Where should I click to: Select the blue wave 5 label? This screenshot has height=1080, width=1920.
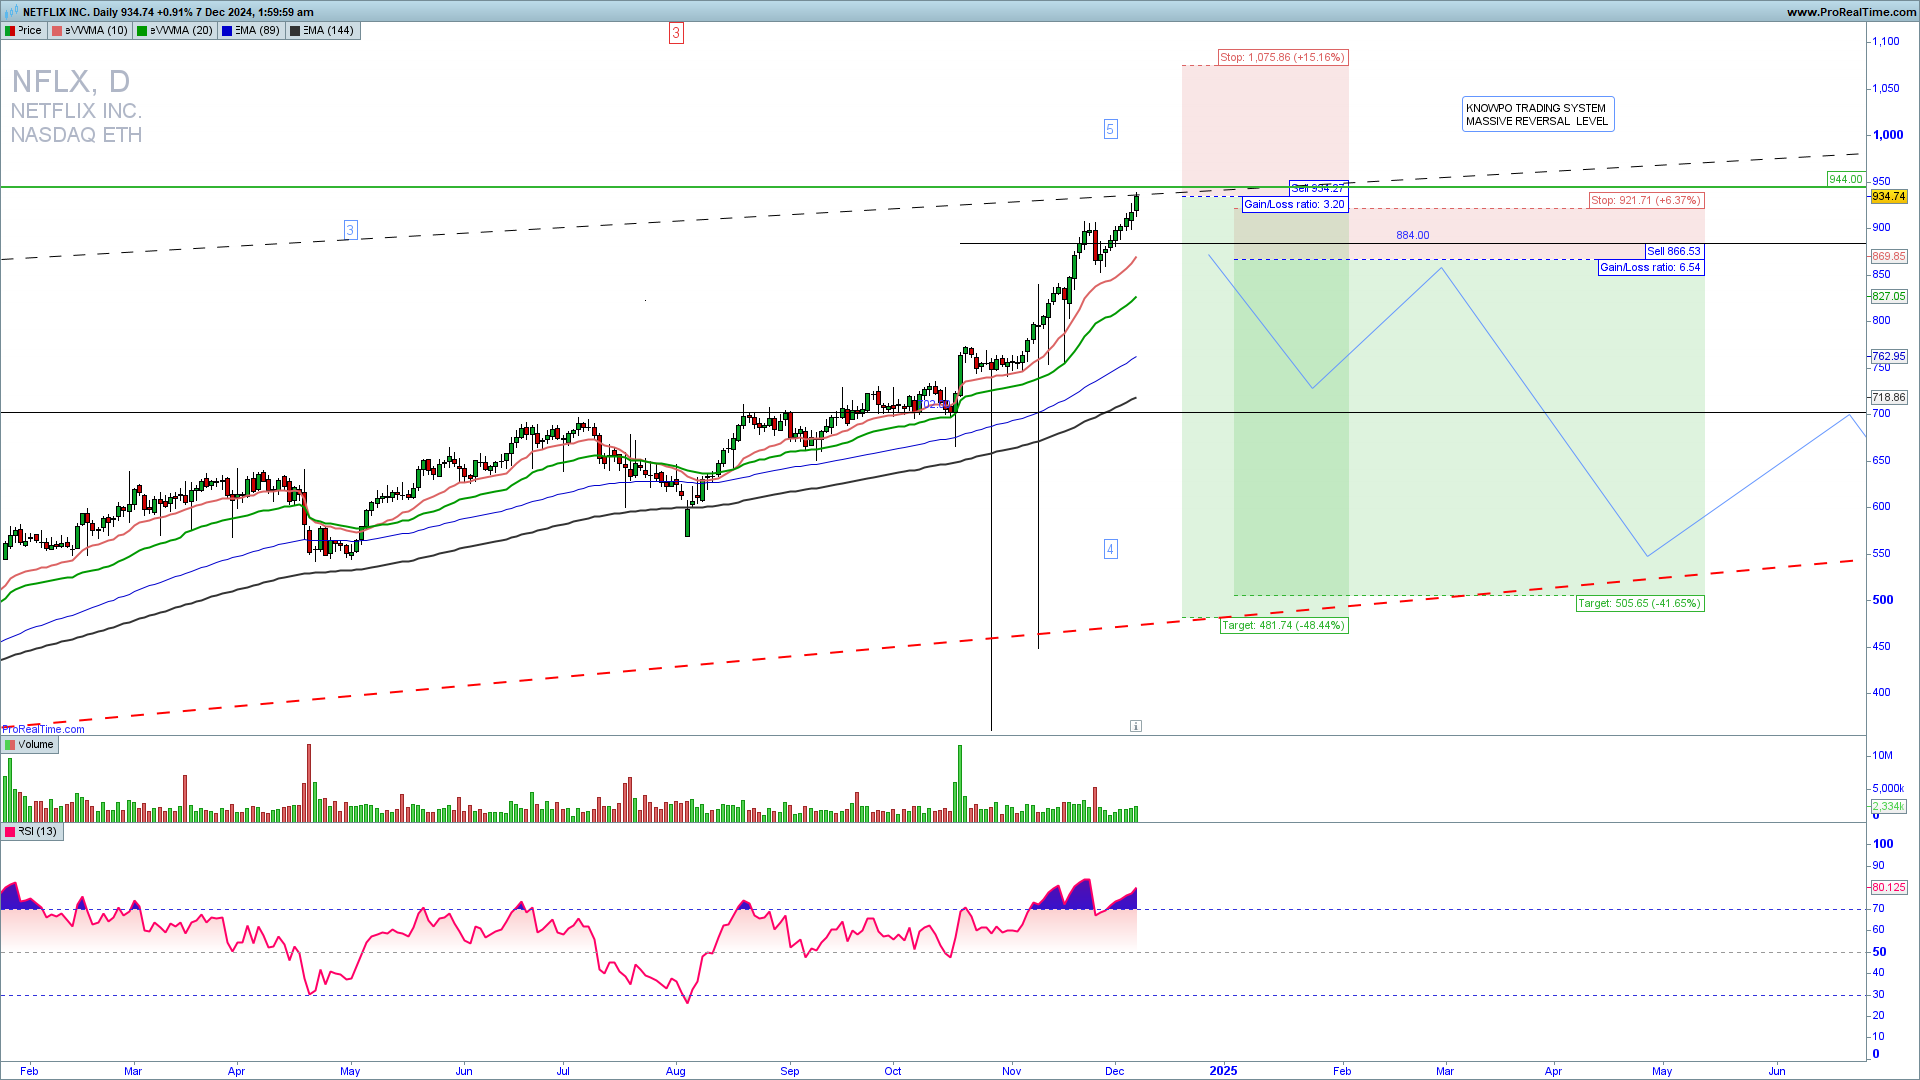click(x=1110, y=129)
